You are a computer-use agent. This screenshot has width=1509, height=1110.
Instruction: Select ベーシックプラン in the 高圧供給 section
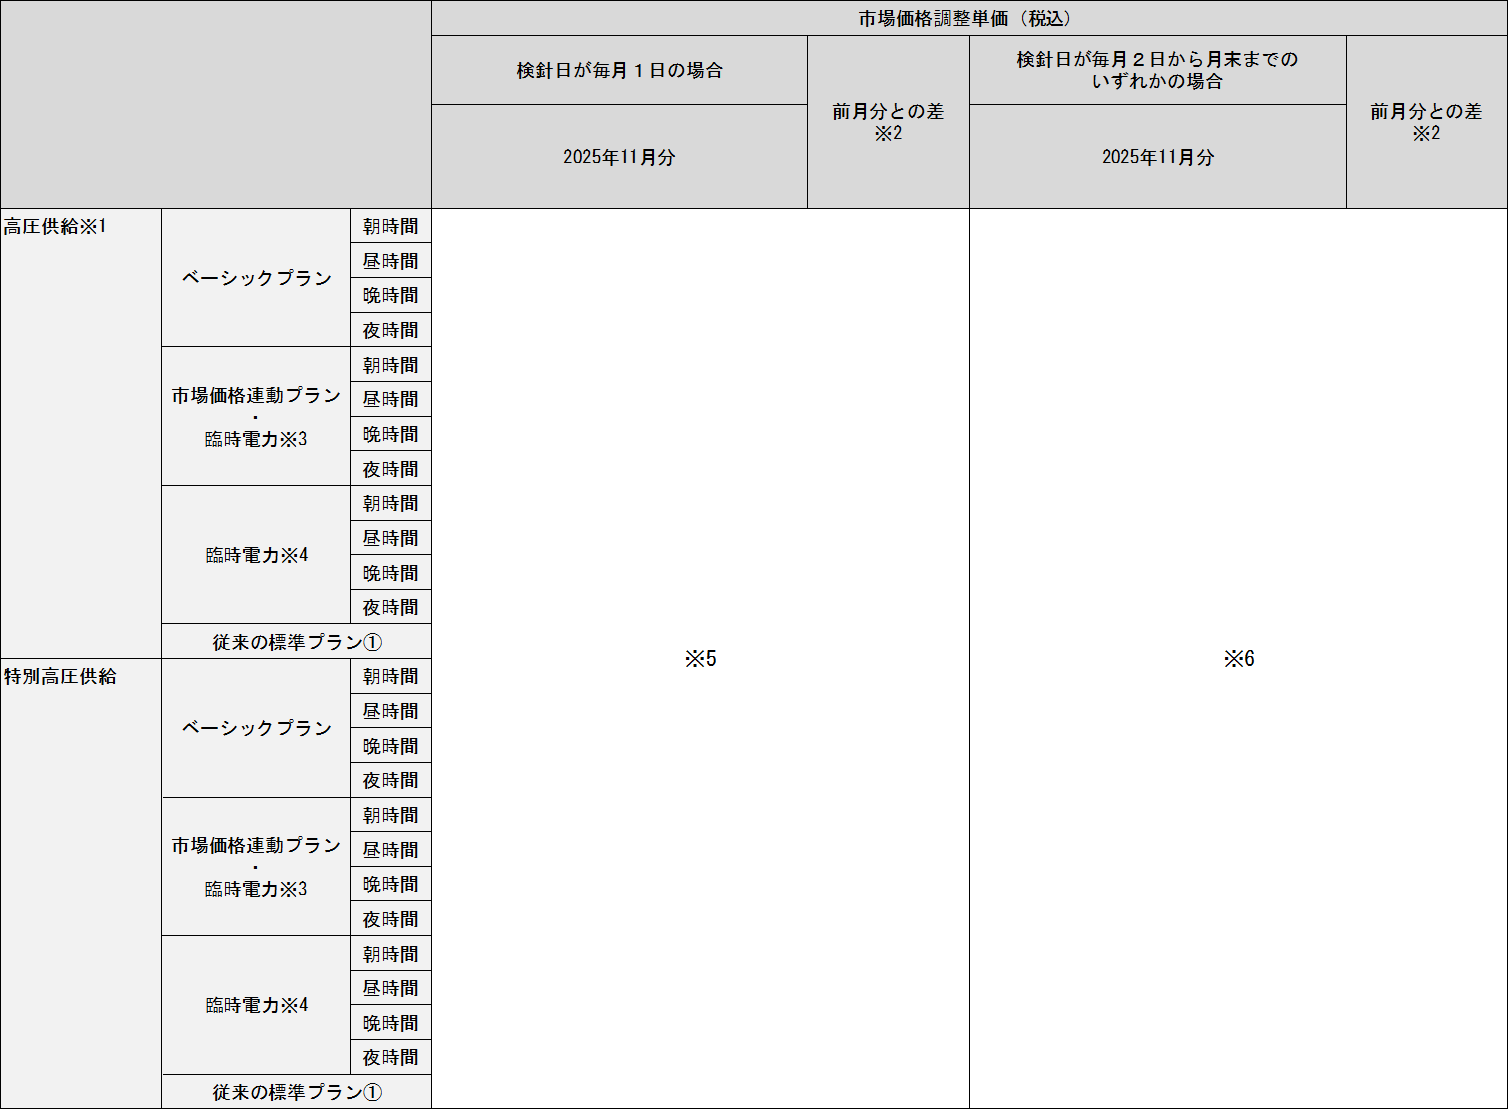pyautogui.click(x=256, y=278)
